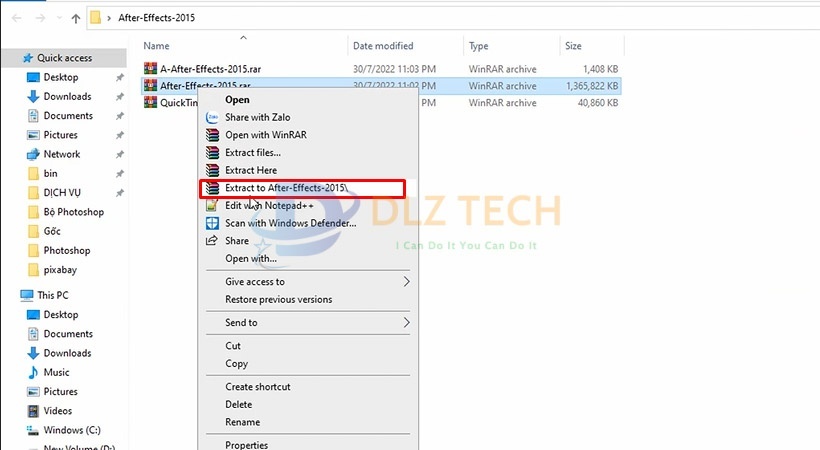Open Windows (C:) drive
The image size is (820, 450).
(x=72, y=430)
